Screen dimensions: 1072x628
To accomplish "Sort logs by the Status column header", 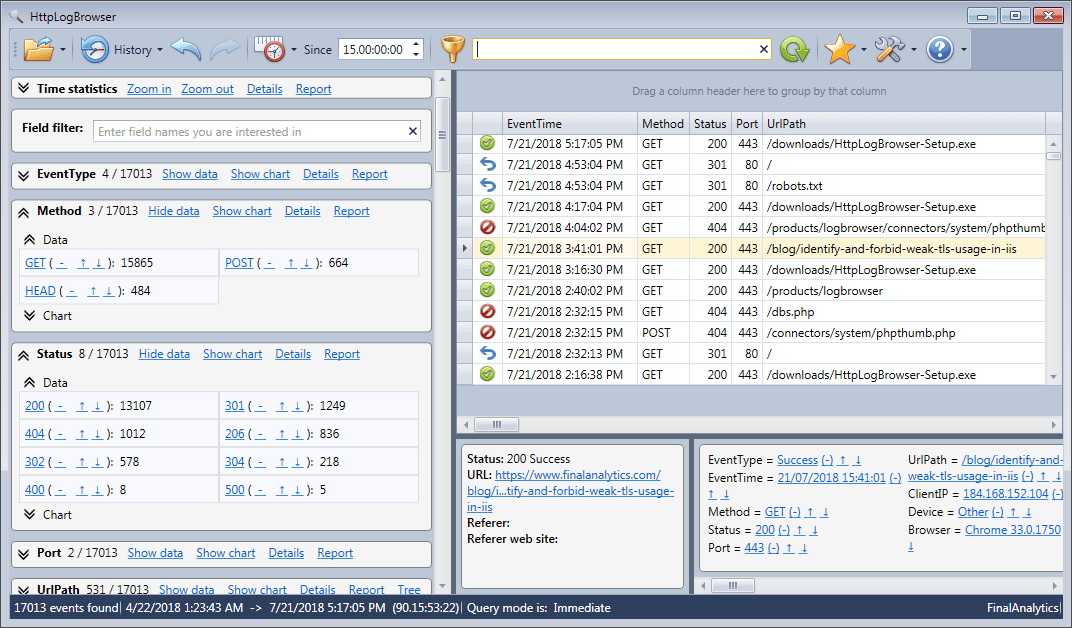I will pos(710,123).
